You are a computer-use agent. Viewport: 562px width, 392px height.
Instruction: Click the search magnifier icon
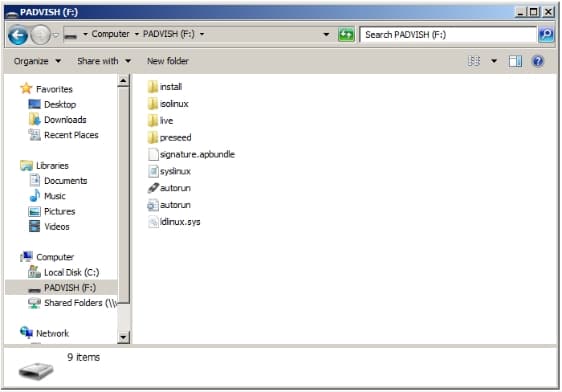546,35
